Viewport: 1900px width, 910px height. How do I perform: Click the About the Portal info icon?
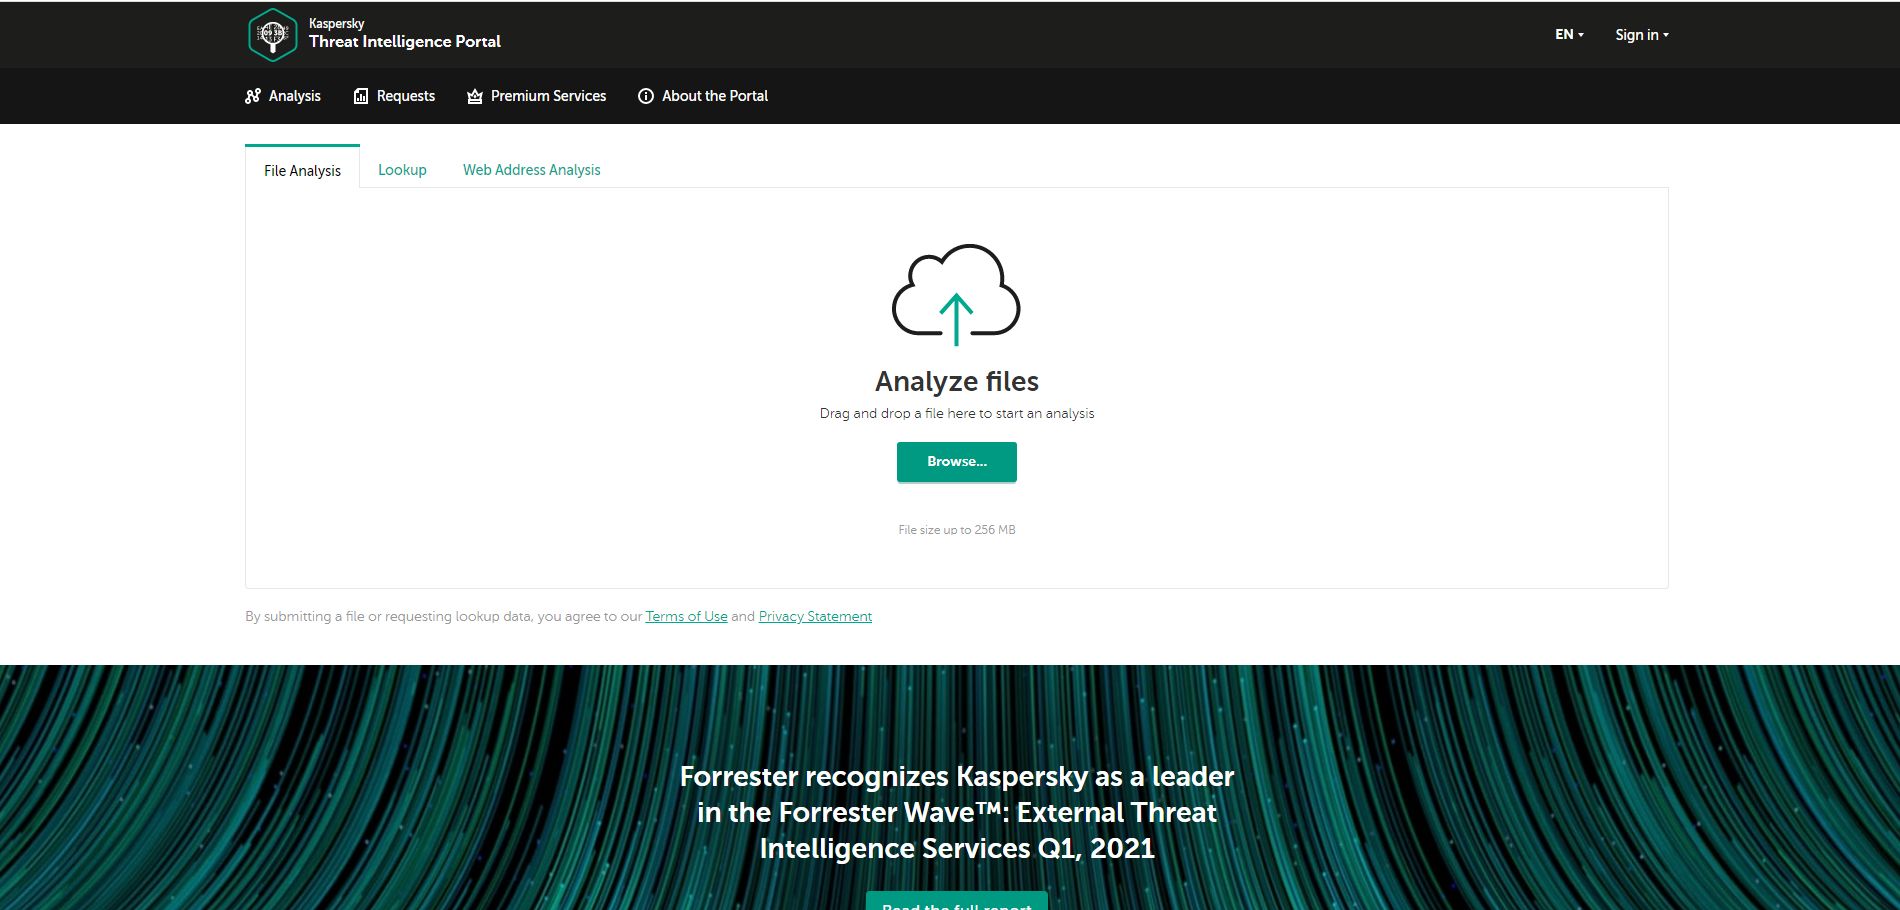(x=646, y=96)
